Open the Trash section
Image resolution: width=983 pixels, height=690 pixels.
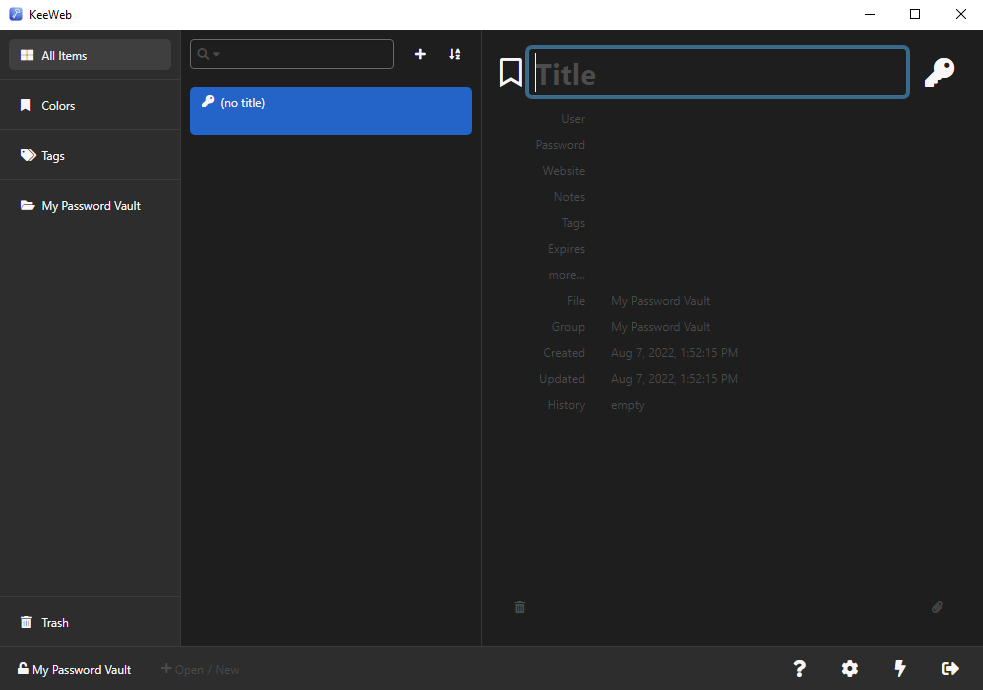55,622
